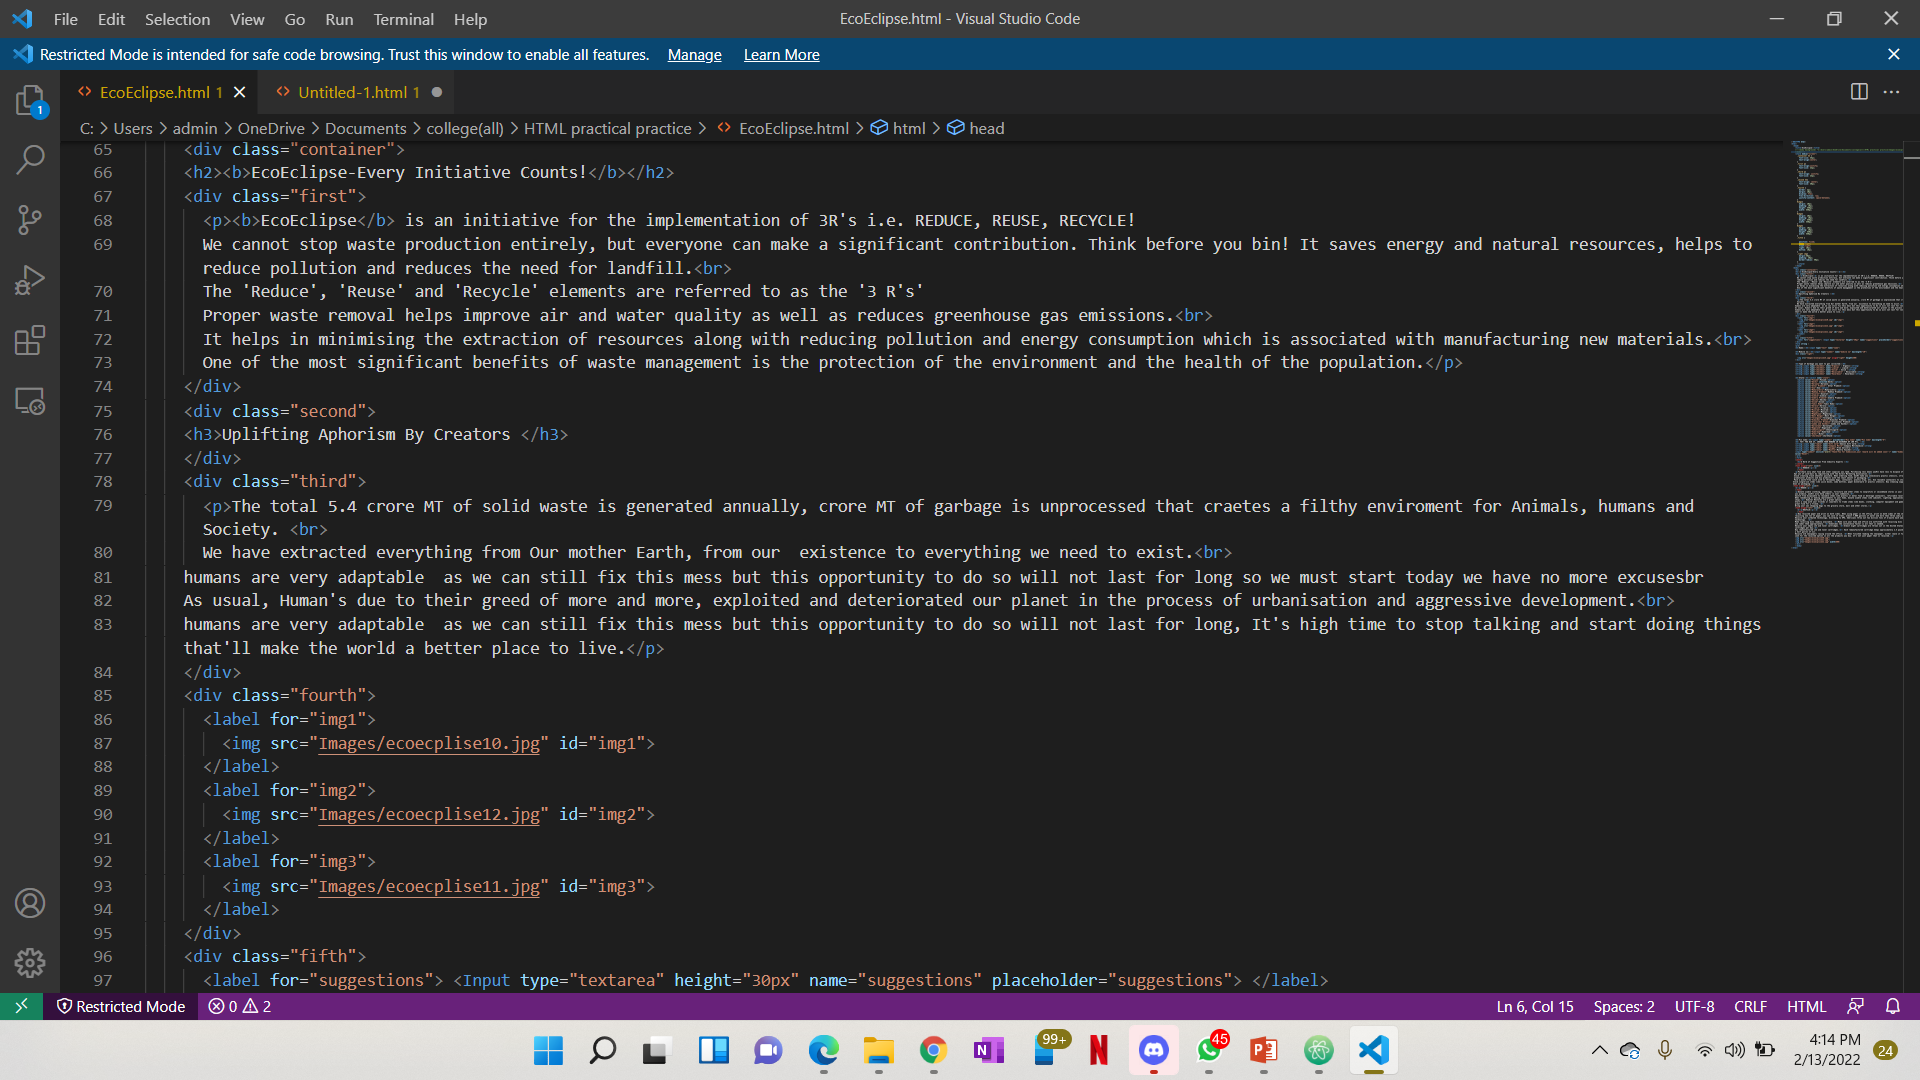
Task: Open notifications bell in status bar
Action: 1892,1006
